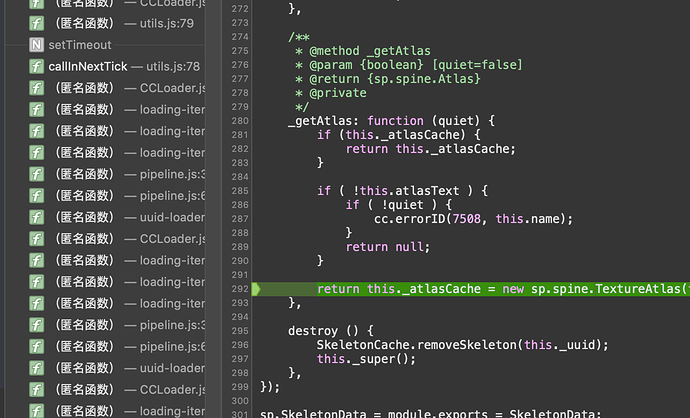The width and height of the screenshot is (690, 418).
Task: Click gutter line number 278
Action: tap(240, 93)
